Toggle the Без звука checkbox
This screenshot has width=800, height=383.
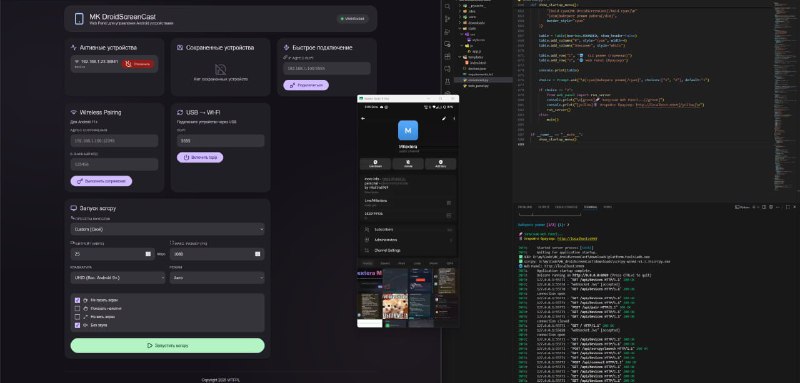click(x=78, y=325)
